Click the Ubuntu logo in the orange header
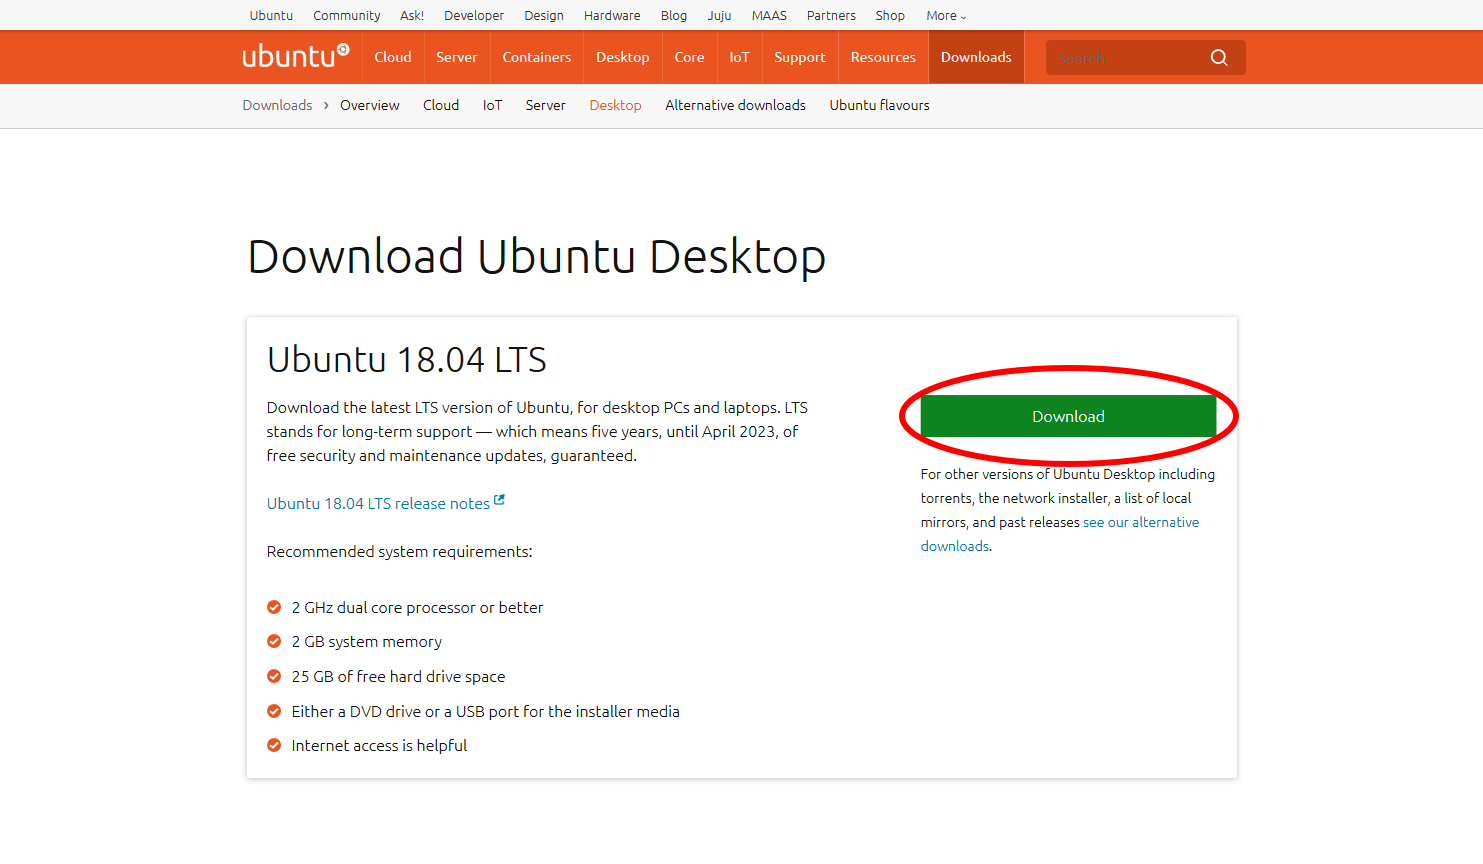 tap(296, 56)
